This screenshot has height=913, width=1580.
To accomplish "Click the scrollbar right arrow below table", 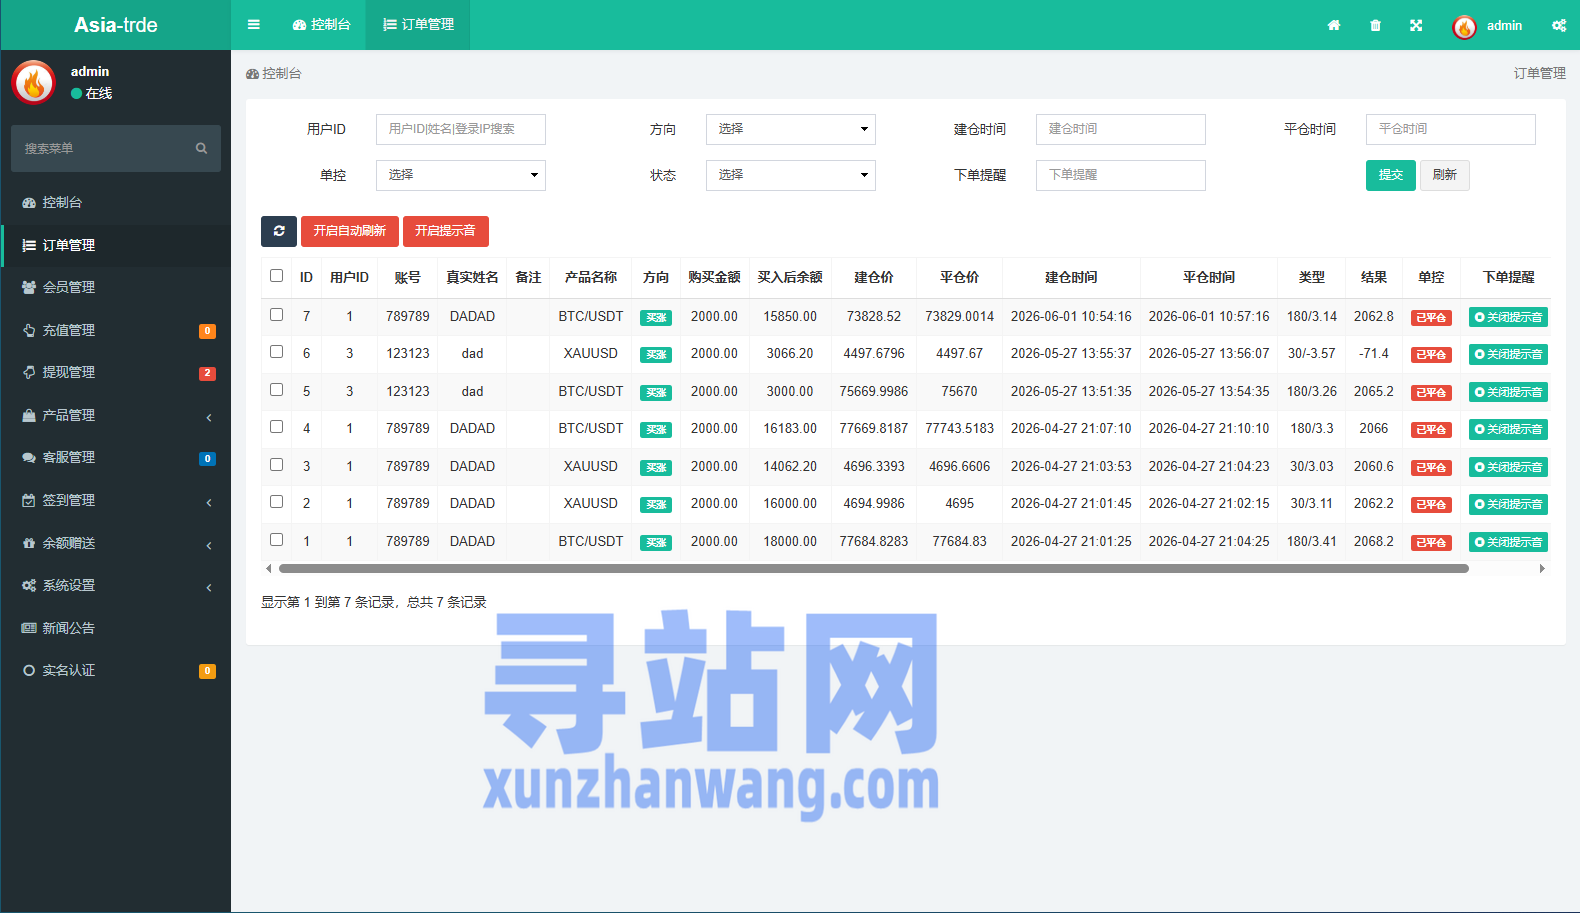I will pyautogui.click(x=1542, y=568).
